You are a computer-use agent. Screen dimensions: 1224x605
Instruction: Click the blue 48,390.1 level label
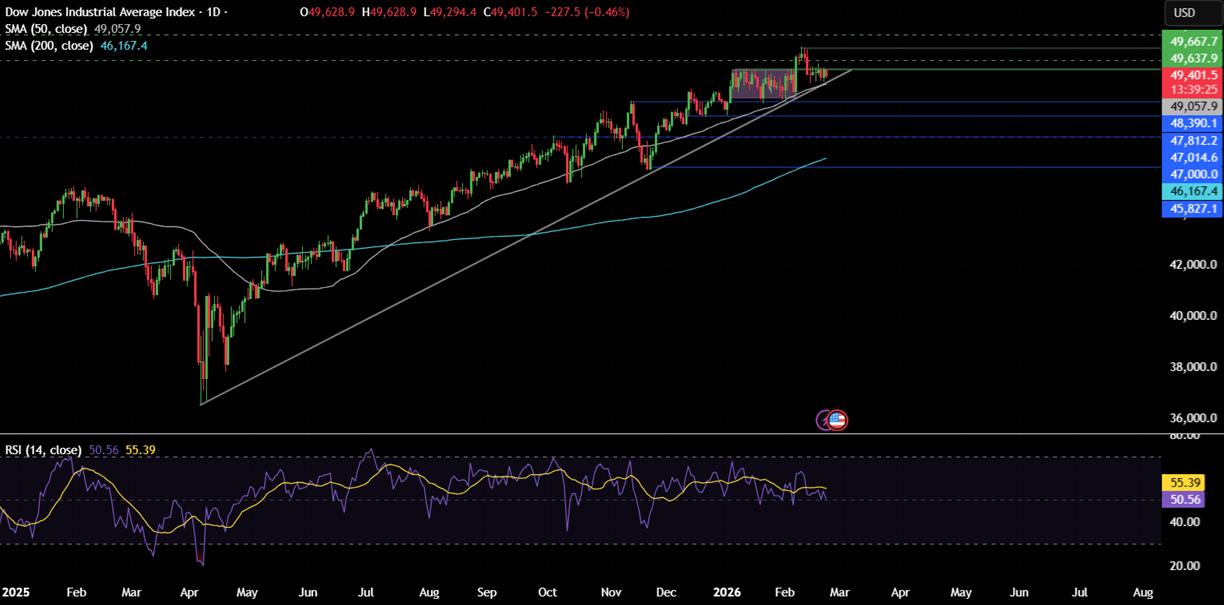click(x=1191, y=123)
